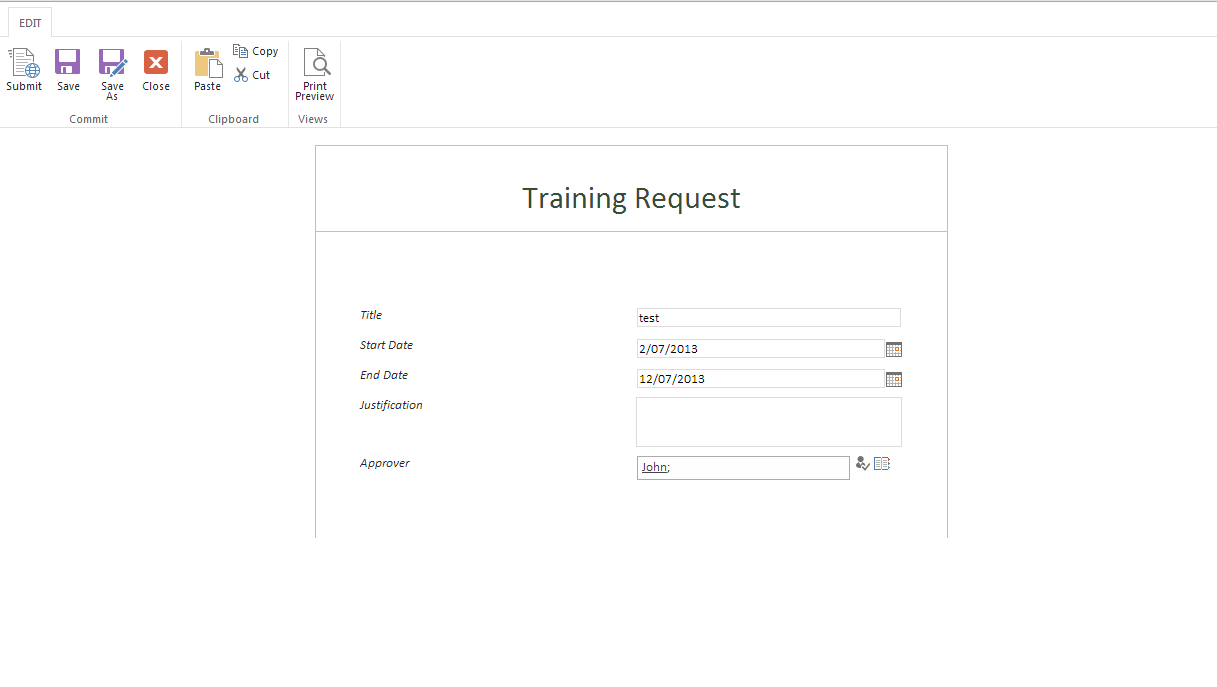
Task: Choose the Save As ribbon icon
Action: (112, 64)
